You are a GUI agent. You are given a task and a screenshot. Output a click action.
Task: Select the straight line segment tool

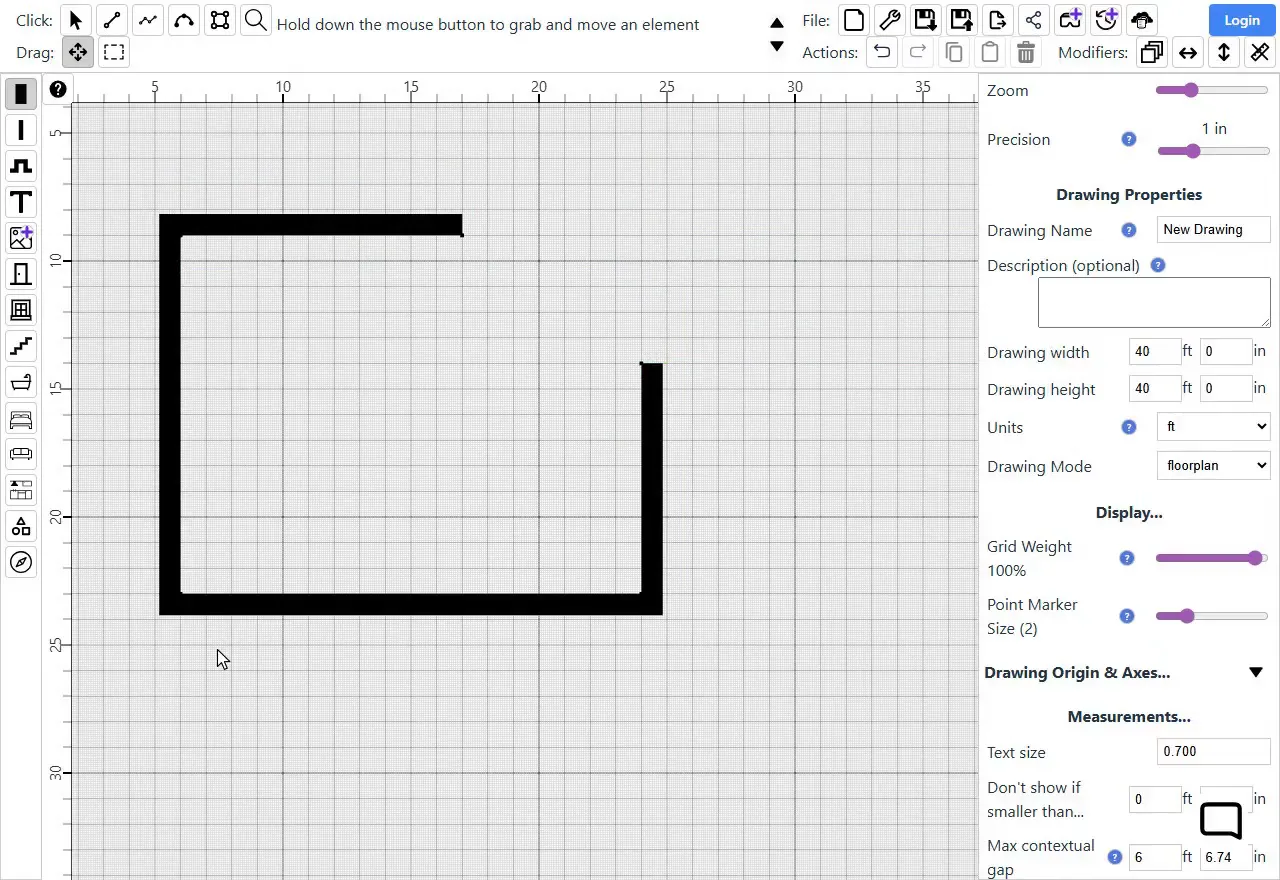click(x=112, y=20)
